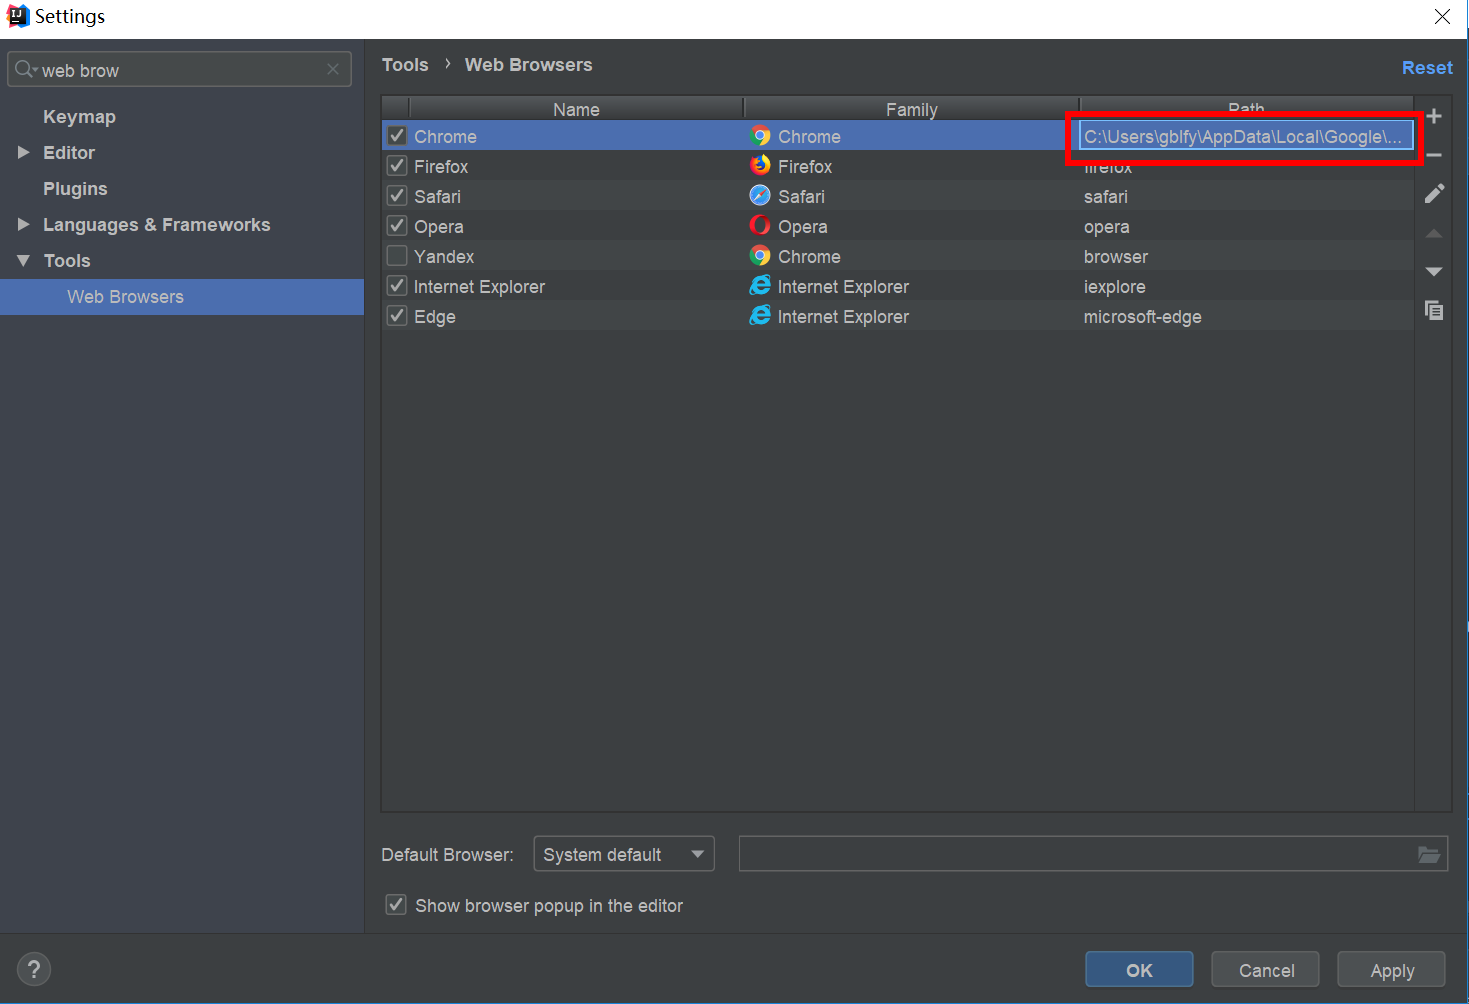Screen dimensions: 1469x1004
Task: Enable the Yandex browser checkbox
Action: coord(397,256)
